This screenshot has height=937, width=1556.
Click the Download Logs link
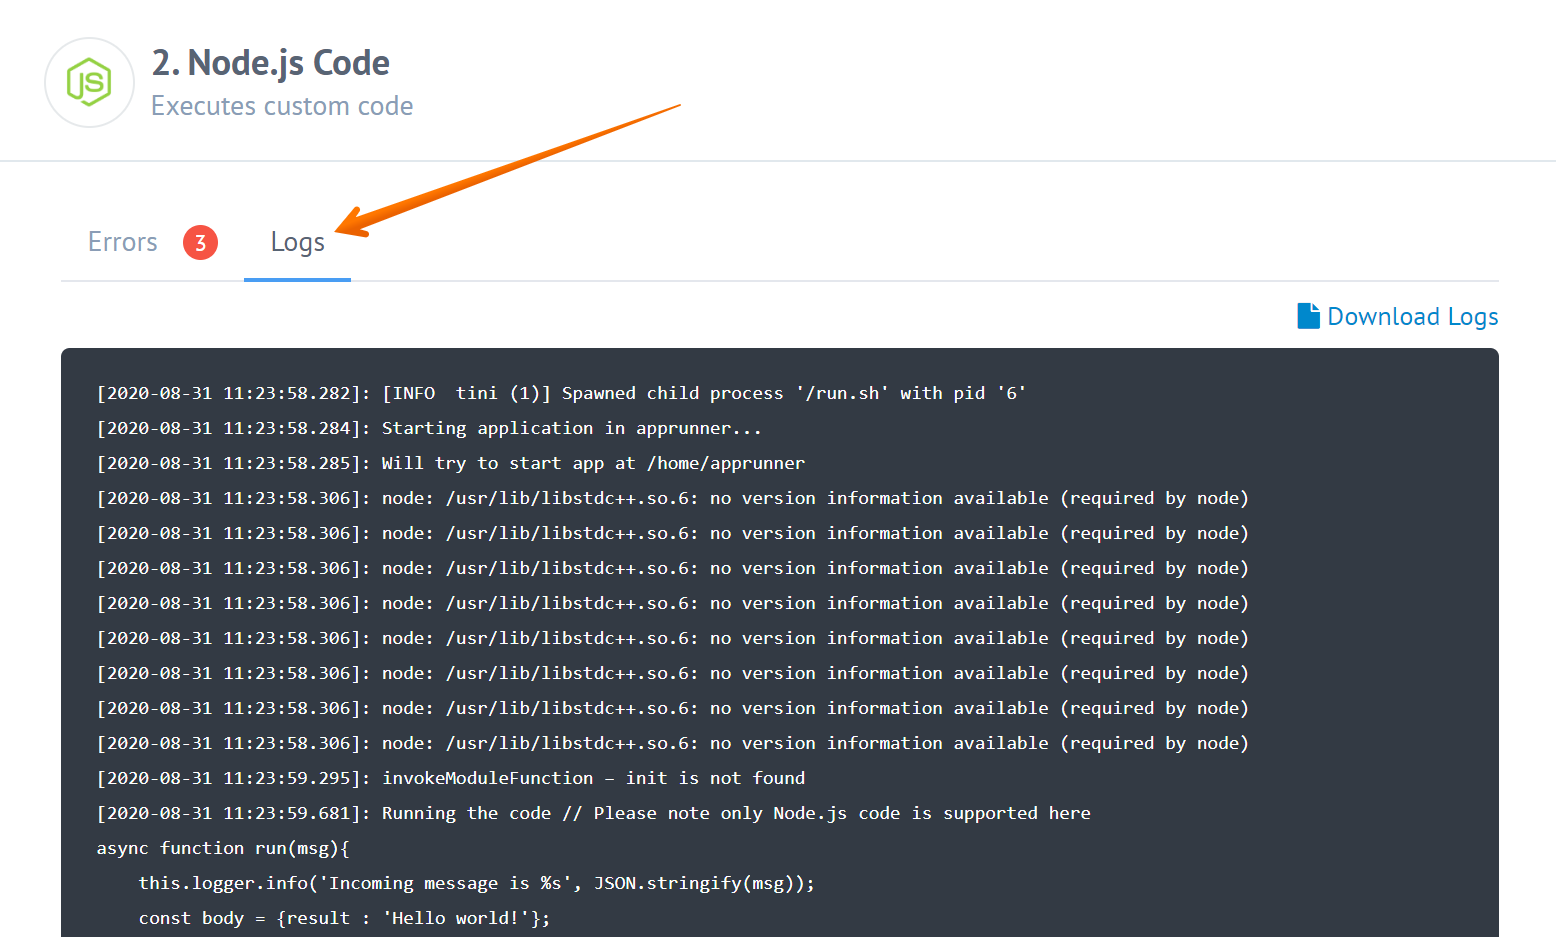(x=1397, y=316)
